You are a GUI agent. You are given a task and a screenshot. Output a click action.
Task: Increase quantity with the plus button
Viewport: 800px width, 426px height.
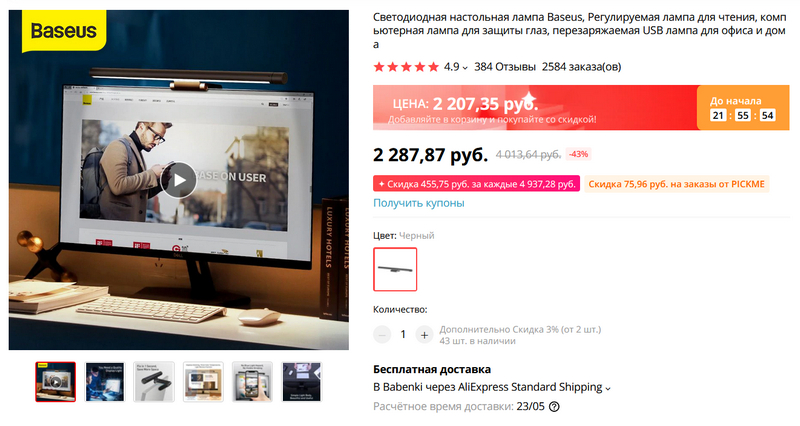(x=424, y=335)
